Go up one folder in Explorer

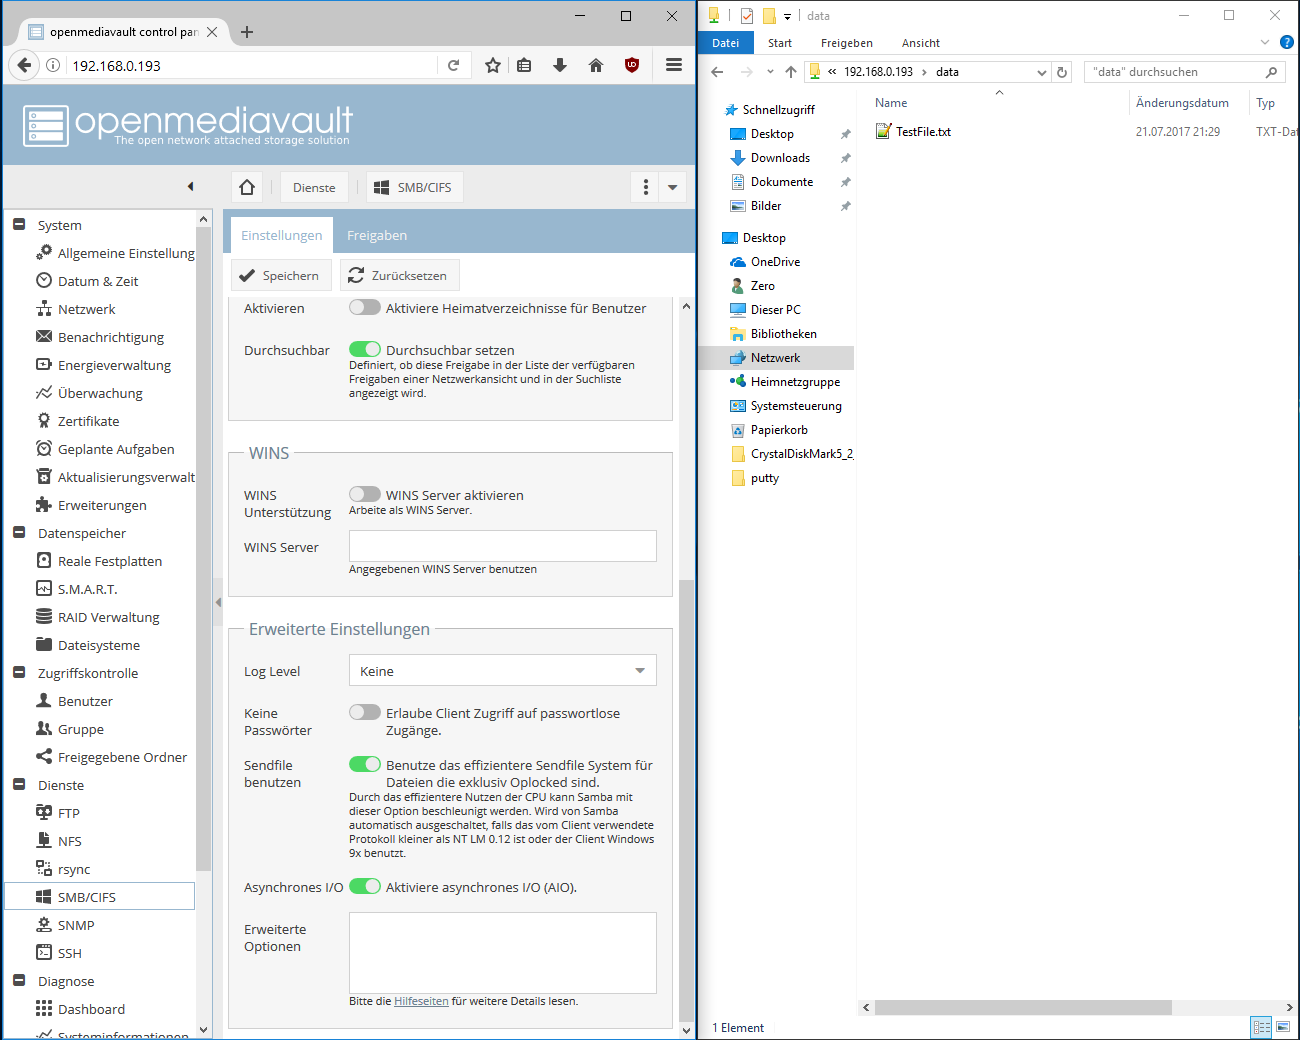tap(791, 72)
